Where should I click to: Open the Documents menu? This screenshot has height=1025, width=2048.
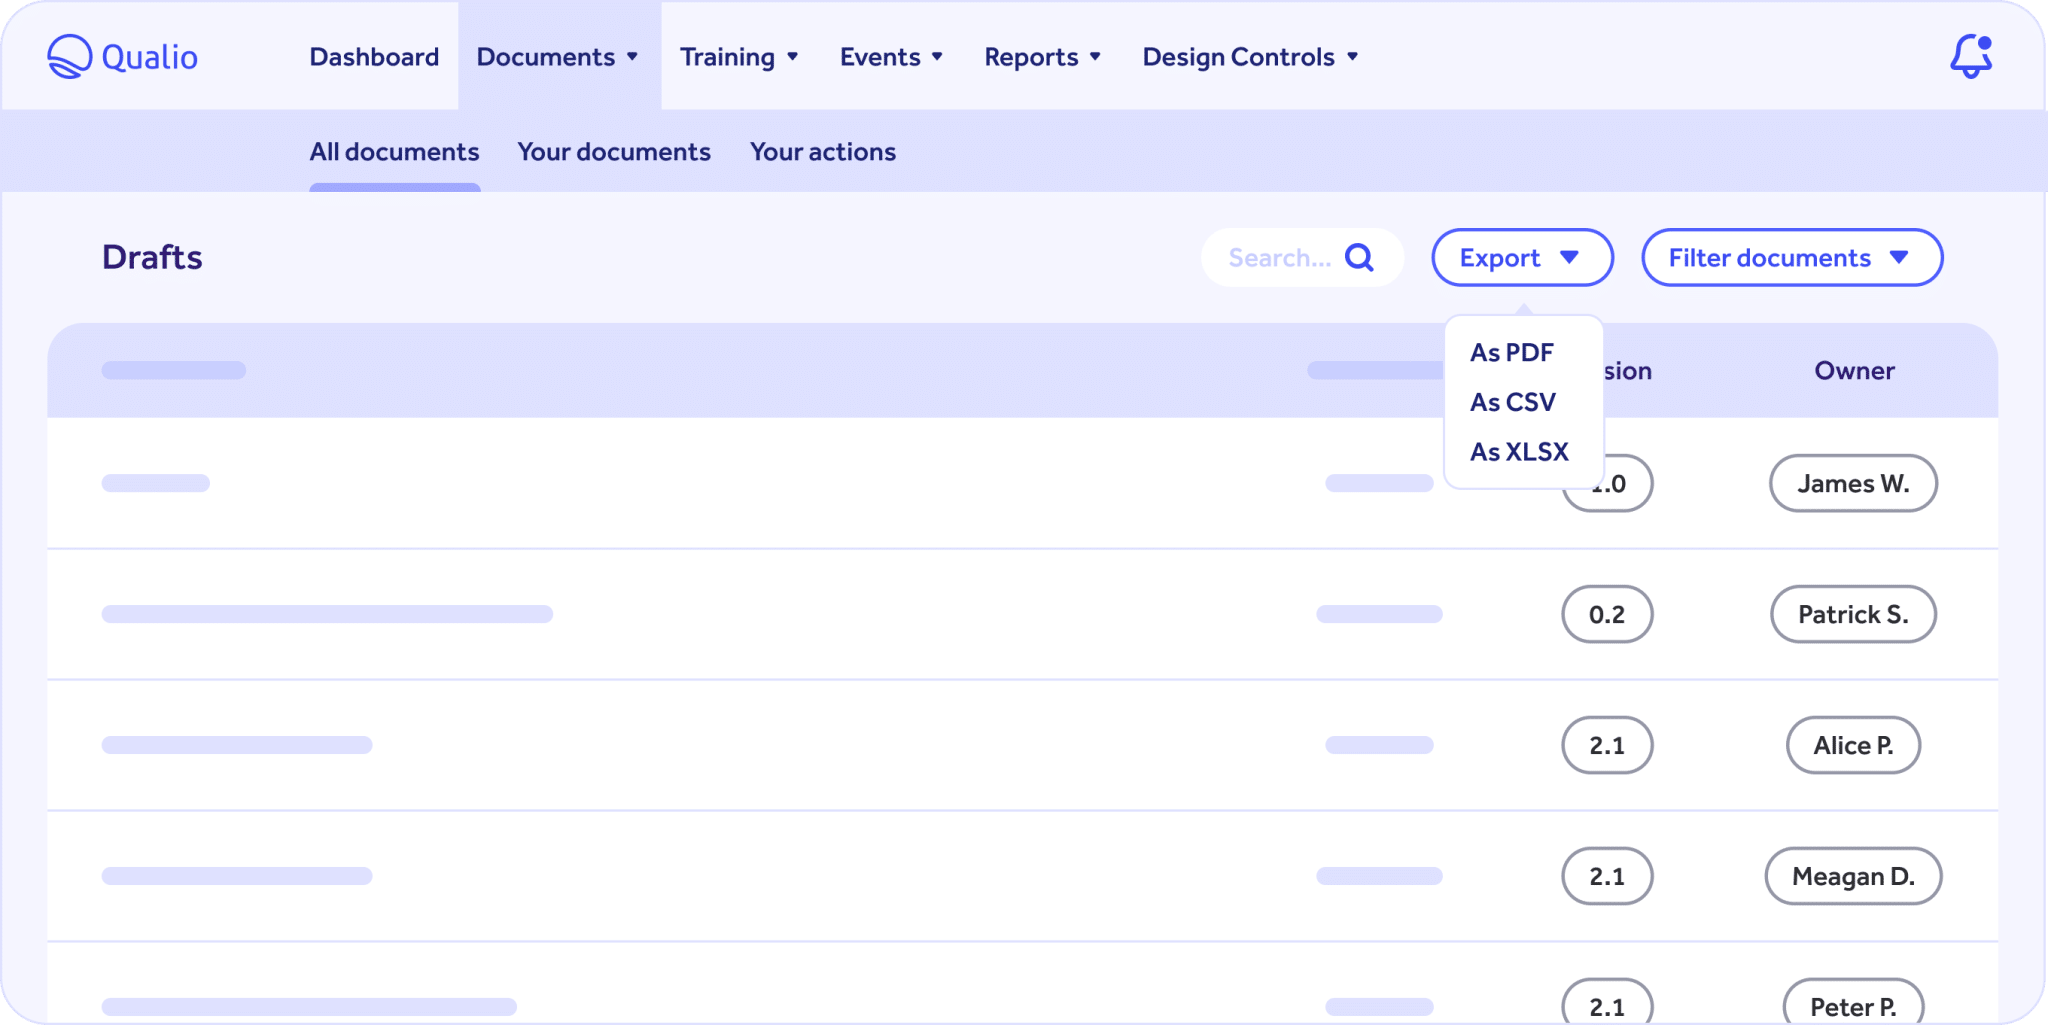pyautogui.click(x=557, y=57)
